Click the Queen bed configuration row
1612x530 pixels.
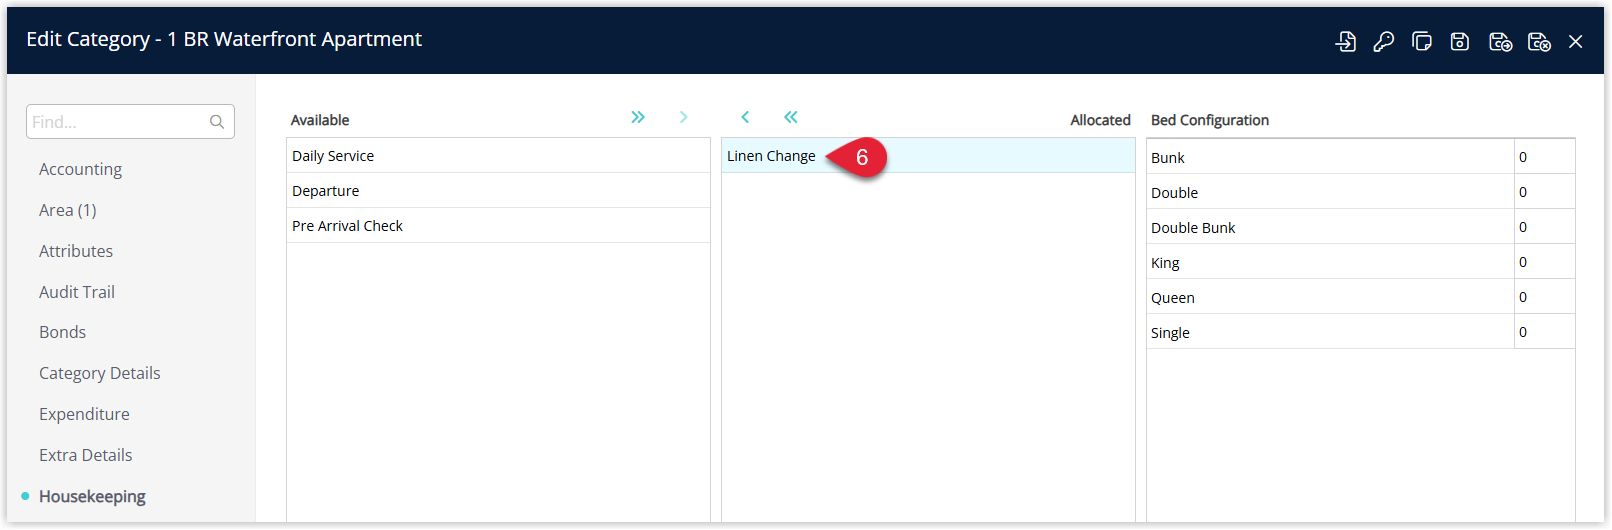[1330, 297]
